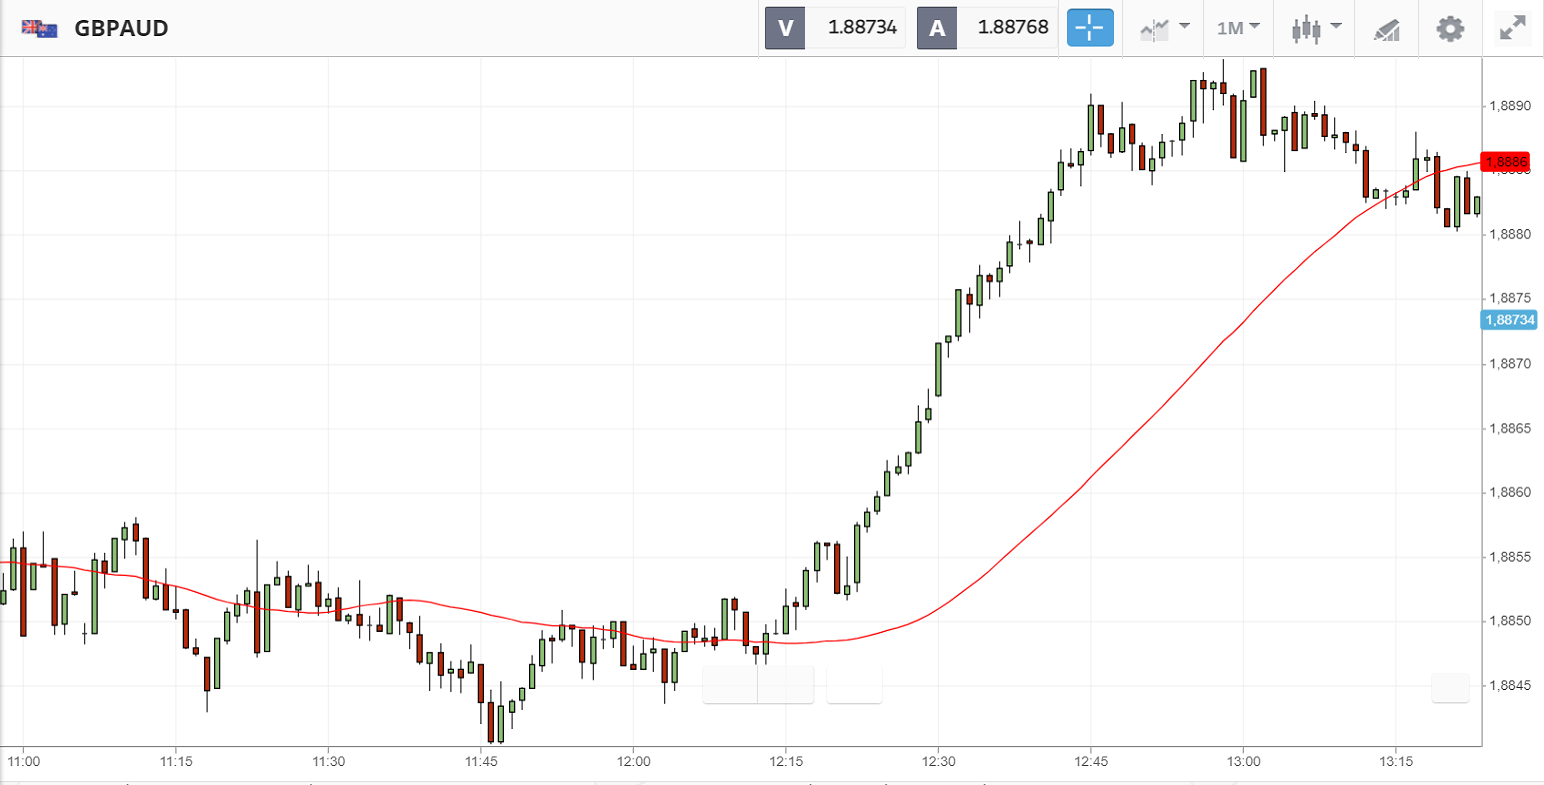Click the blue 1,88734 price tag on the axis
Screen dimensions: 1544x785
point(1509,320)
